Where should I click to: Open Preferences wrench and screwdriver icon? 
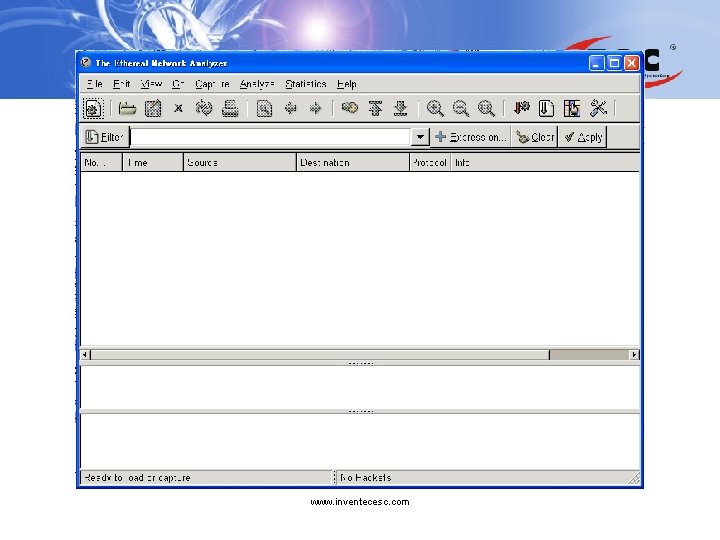point(598,108)
